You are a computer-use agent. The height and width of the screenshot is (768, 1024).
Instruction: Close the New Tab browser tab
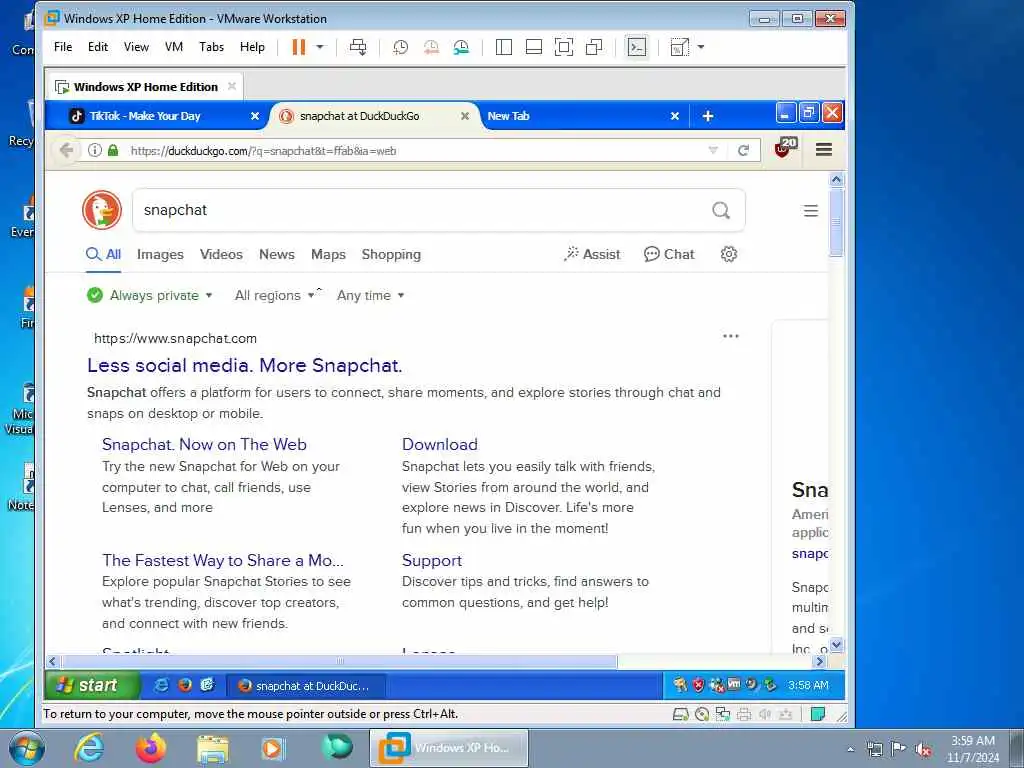[x=675, y=116]
